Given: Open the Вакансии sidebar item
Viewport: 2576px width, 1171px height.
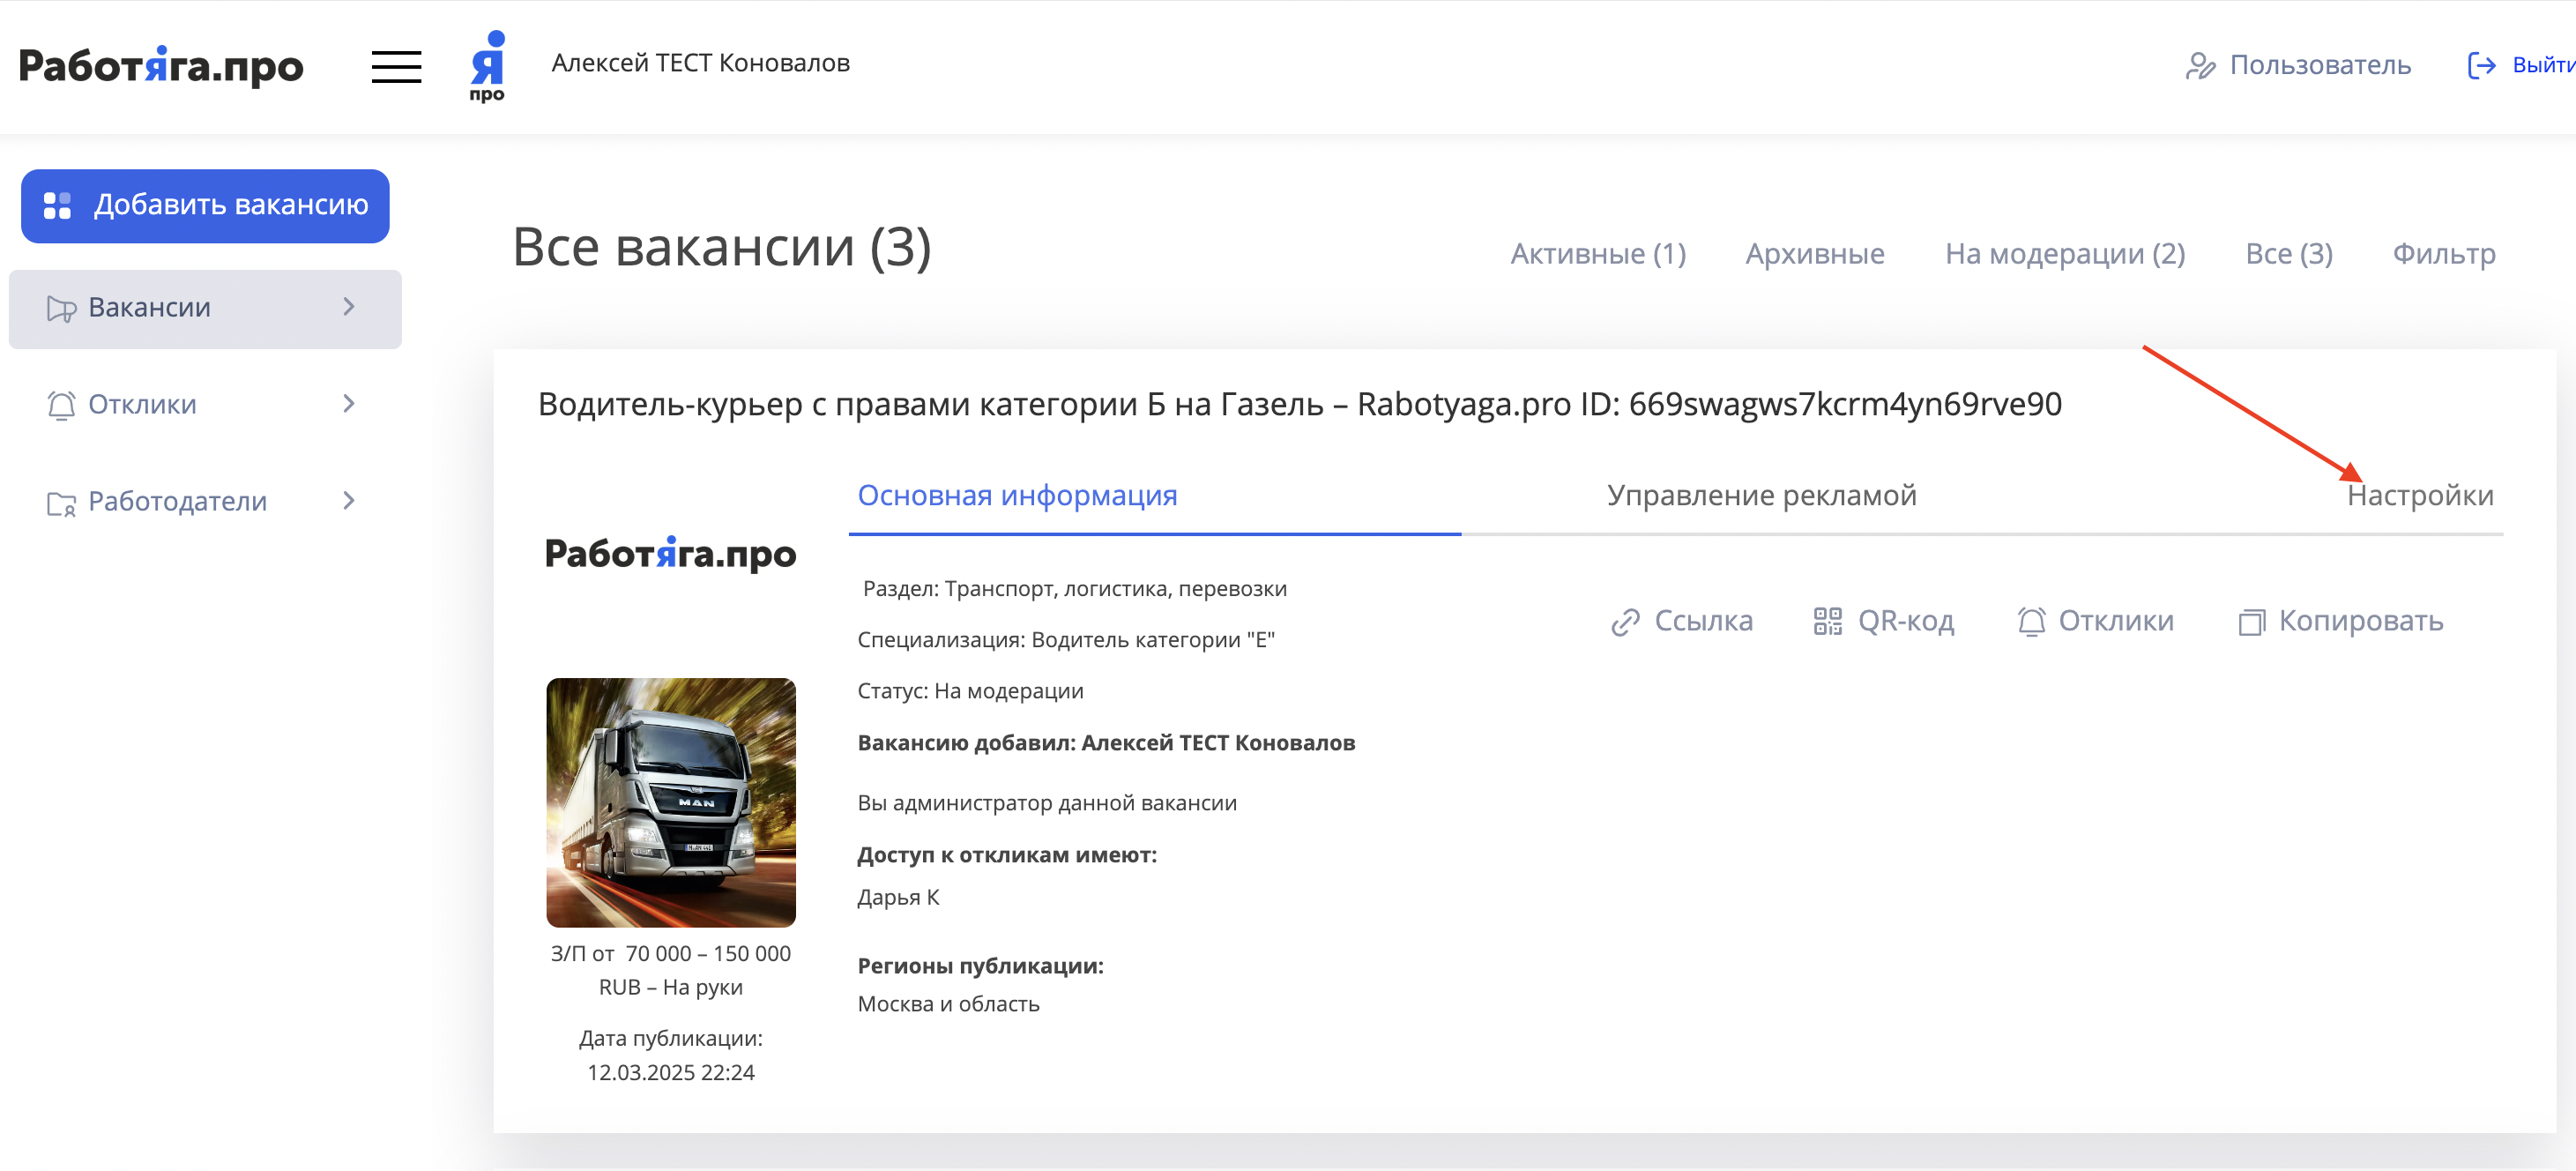Looking at the screenshot, I should pos(205,308).
